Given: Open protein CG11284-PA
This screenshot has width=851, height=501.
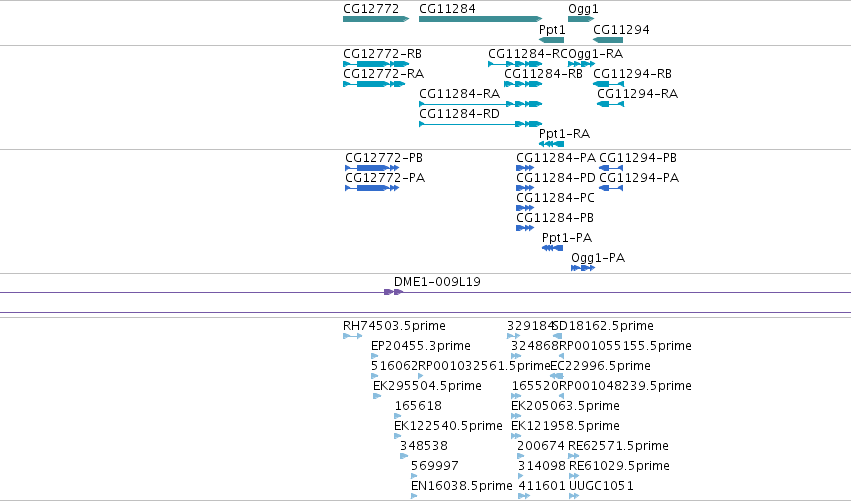Looking at the screenshot, I should 556,158.
